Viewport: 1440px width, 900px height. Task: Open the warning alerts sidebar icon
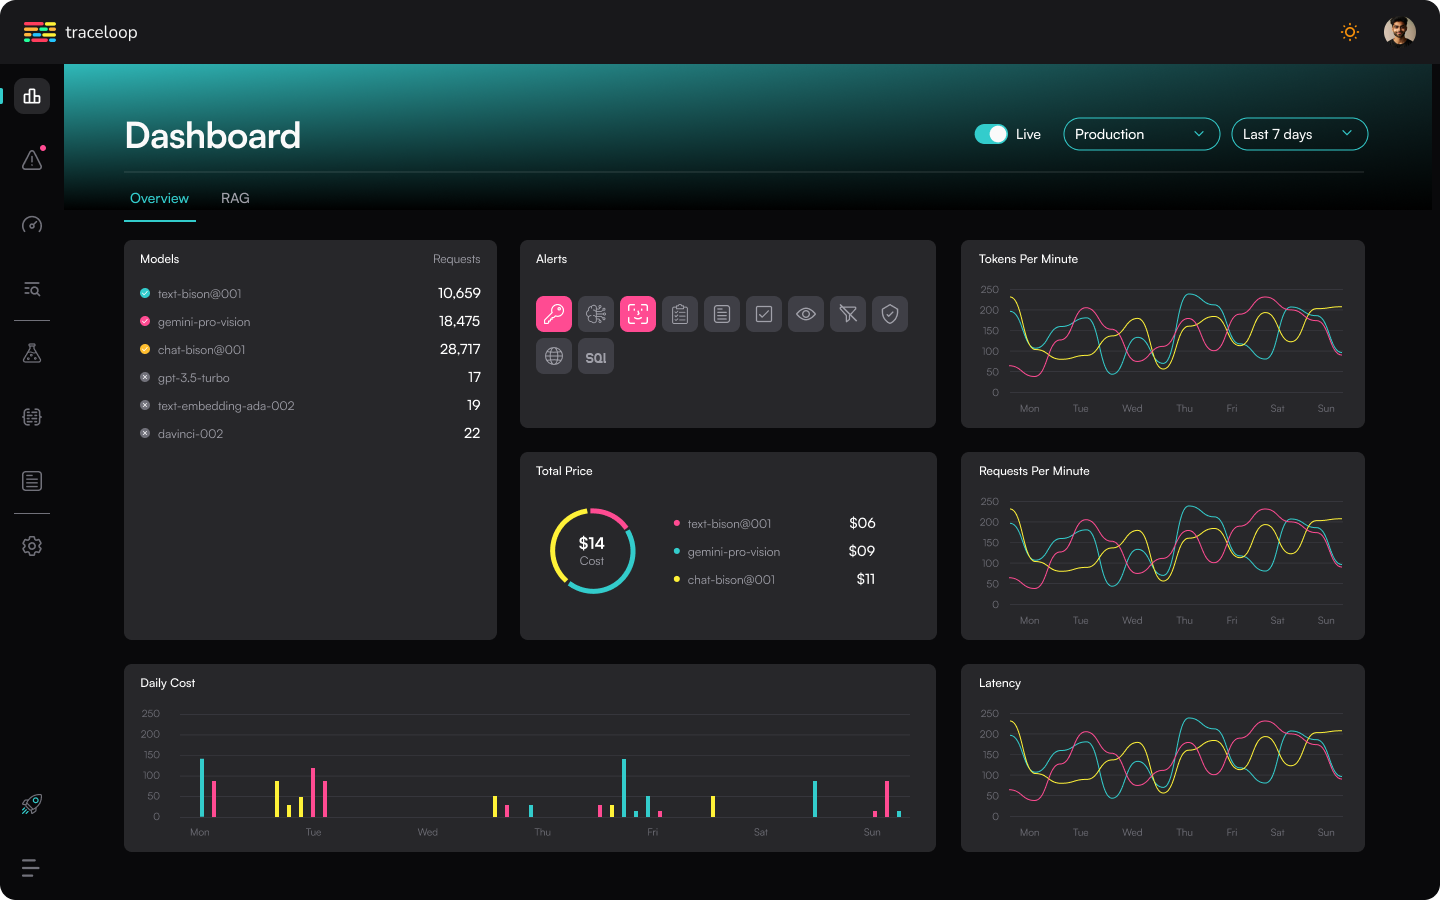32,160
